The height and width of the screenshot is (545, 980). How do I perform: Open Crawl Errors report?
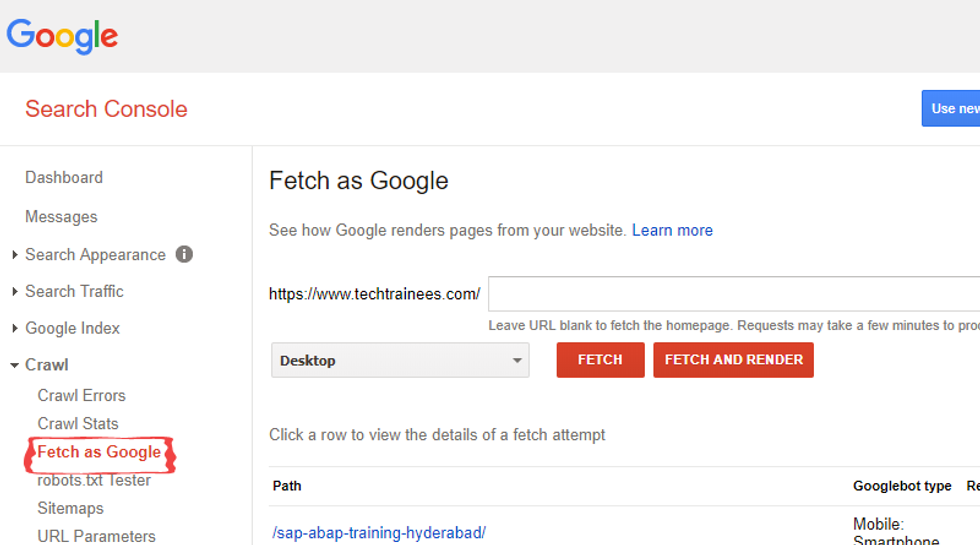point(81,396)
